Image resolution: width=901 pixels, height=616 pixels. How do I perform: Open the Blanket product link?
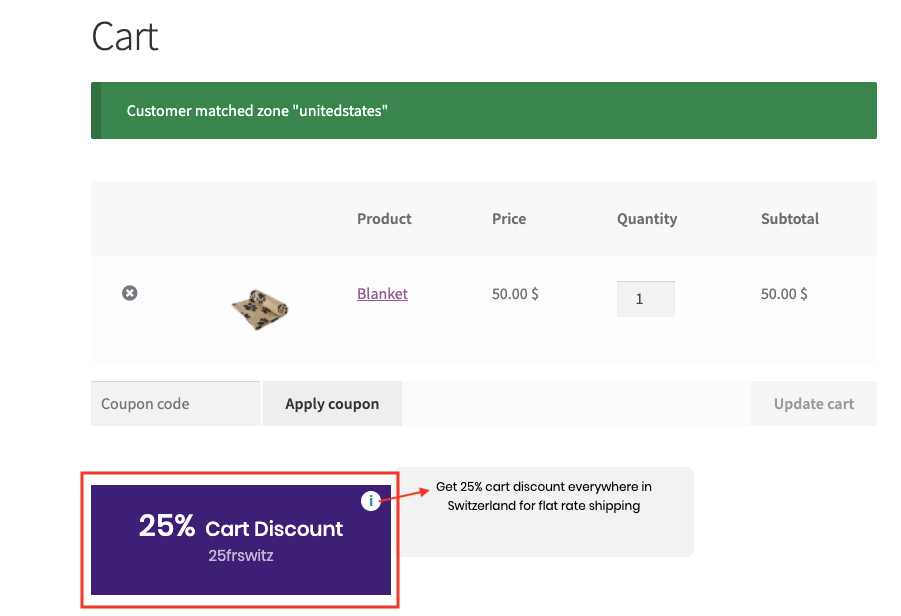(382, 294)
